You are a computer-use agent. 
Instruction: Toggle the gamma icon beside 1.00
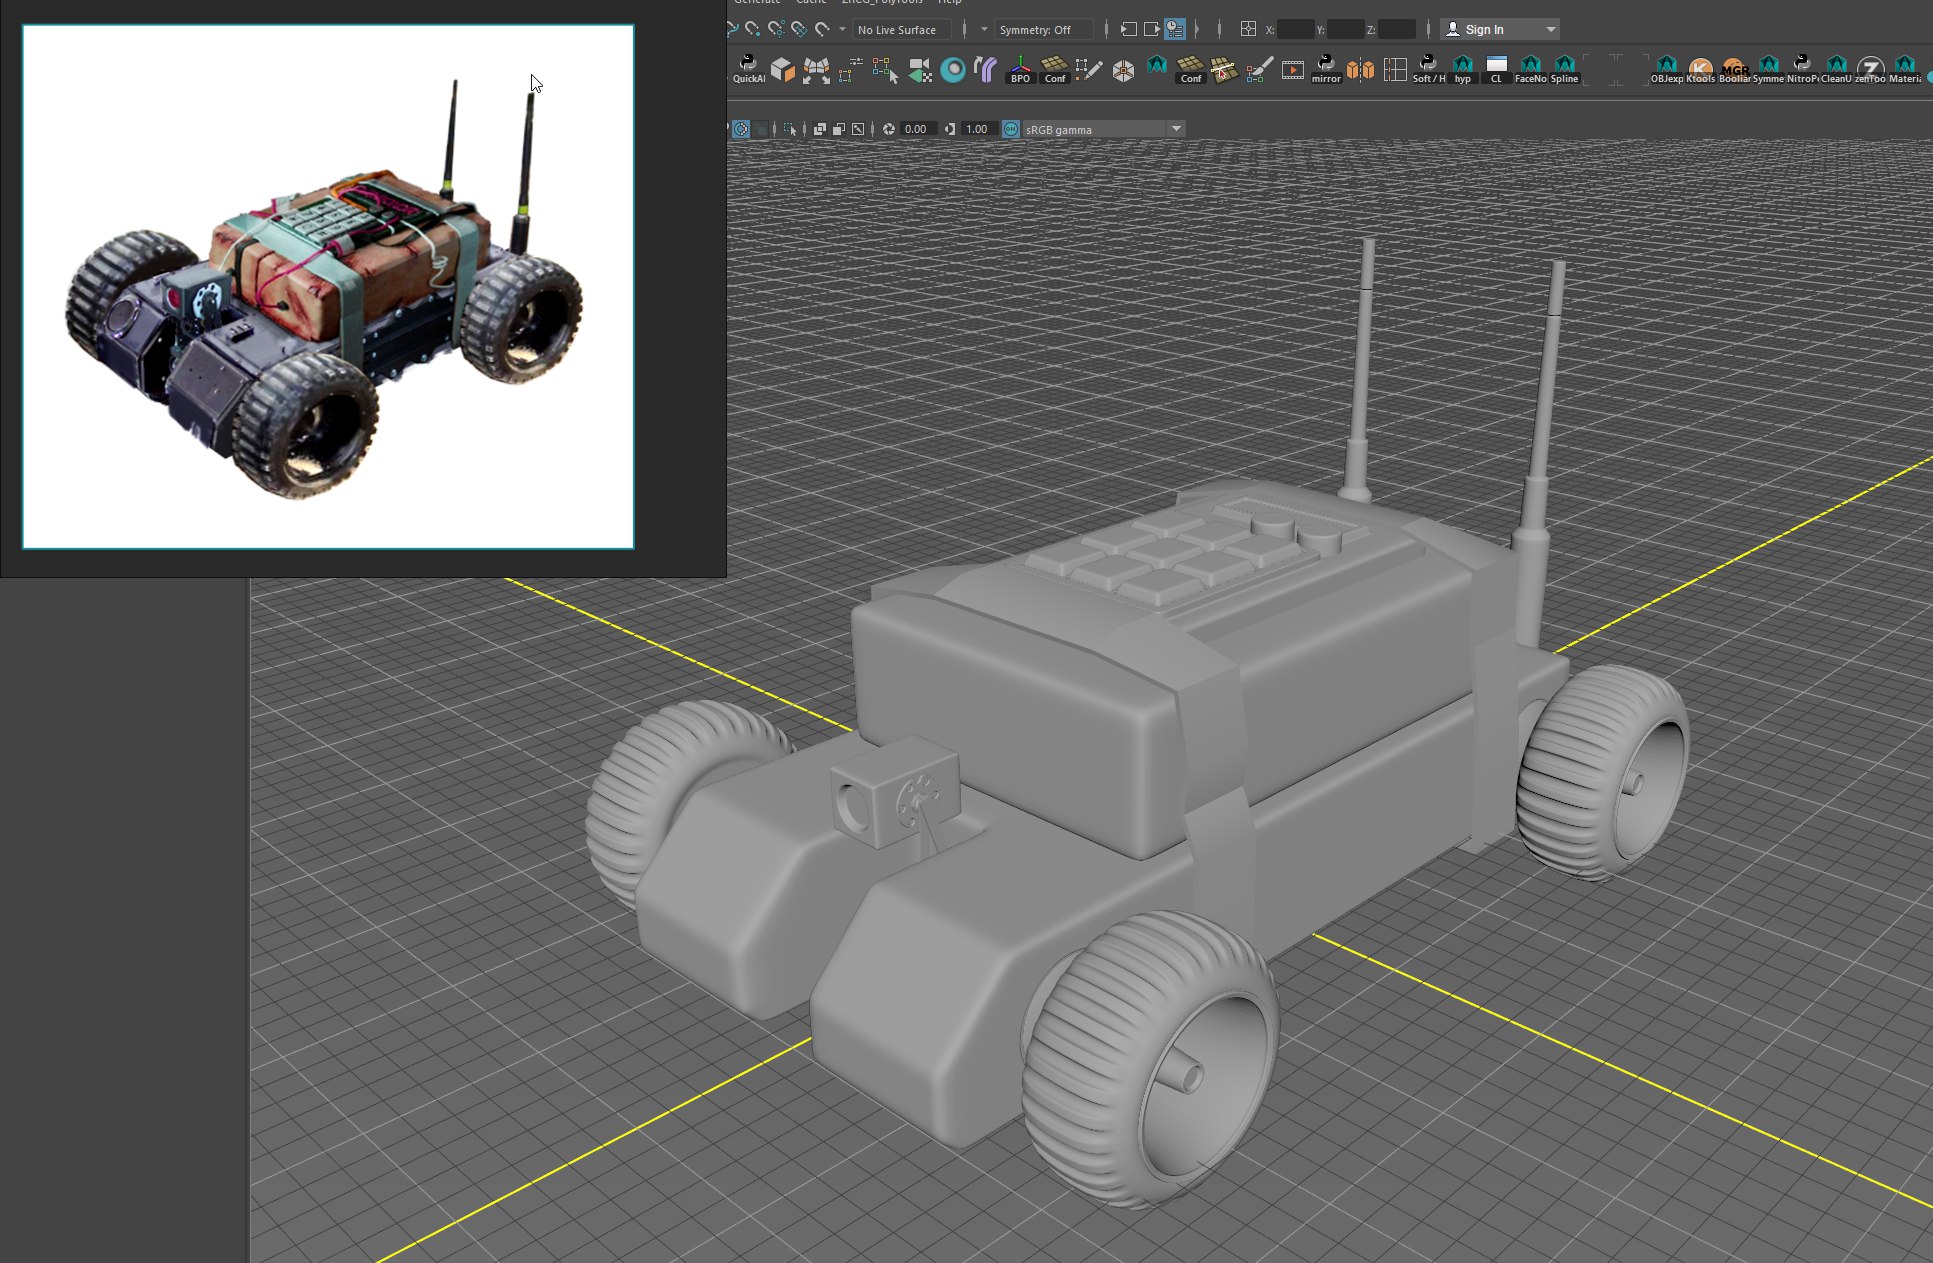coord(950,129)
